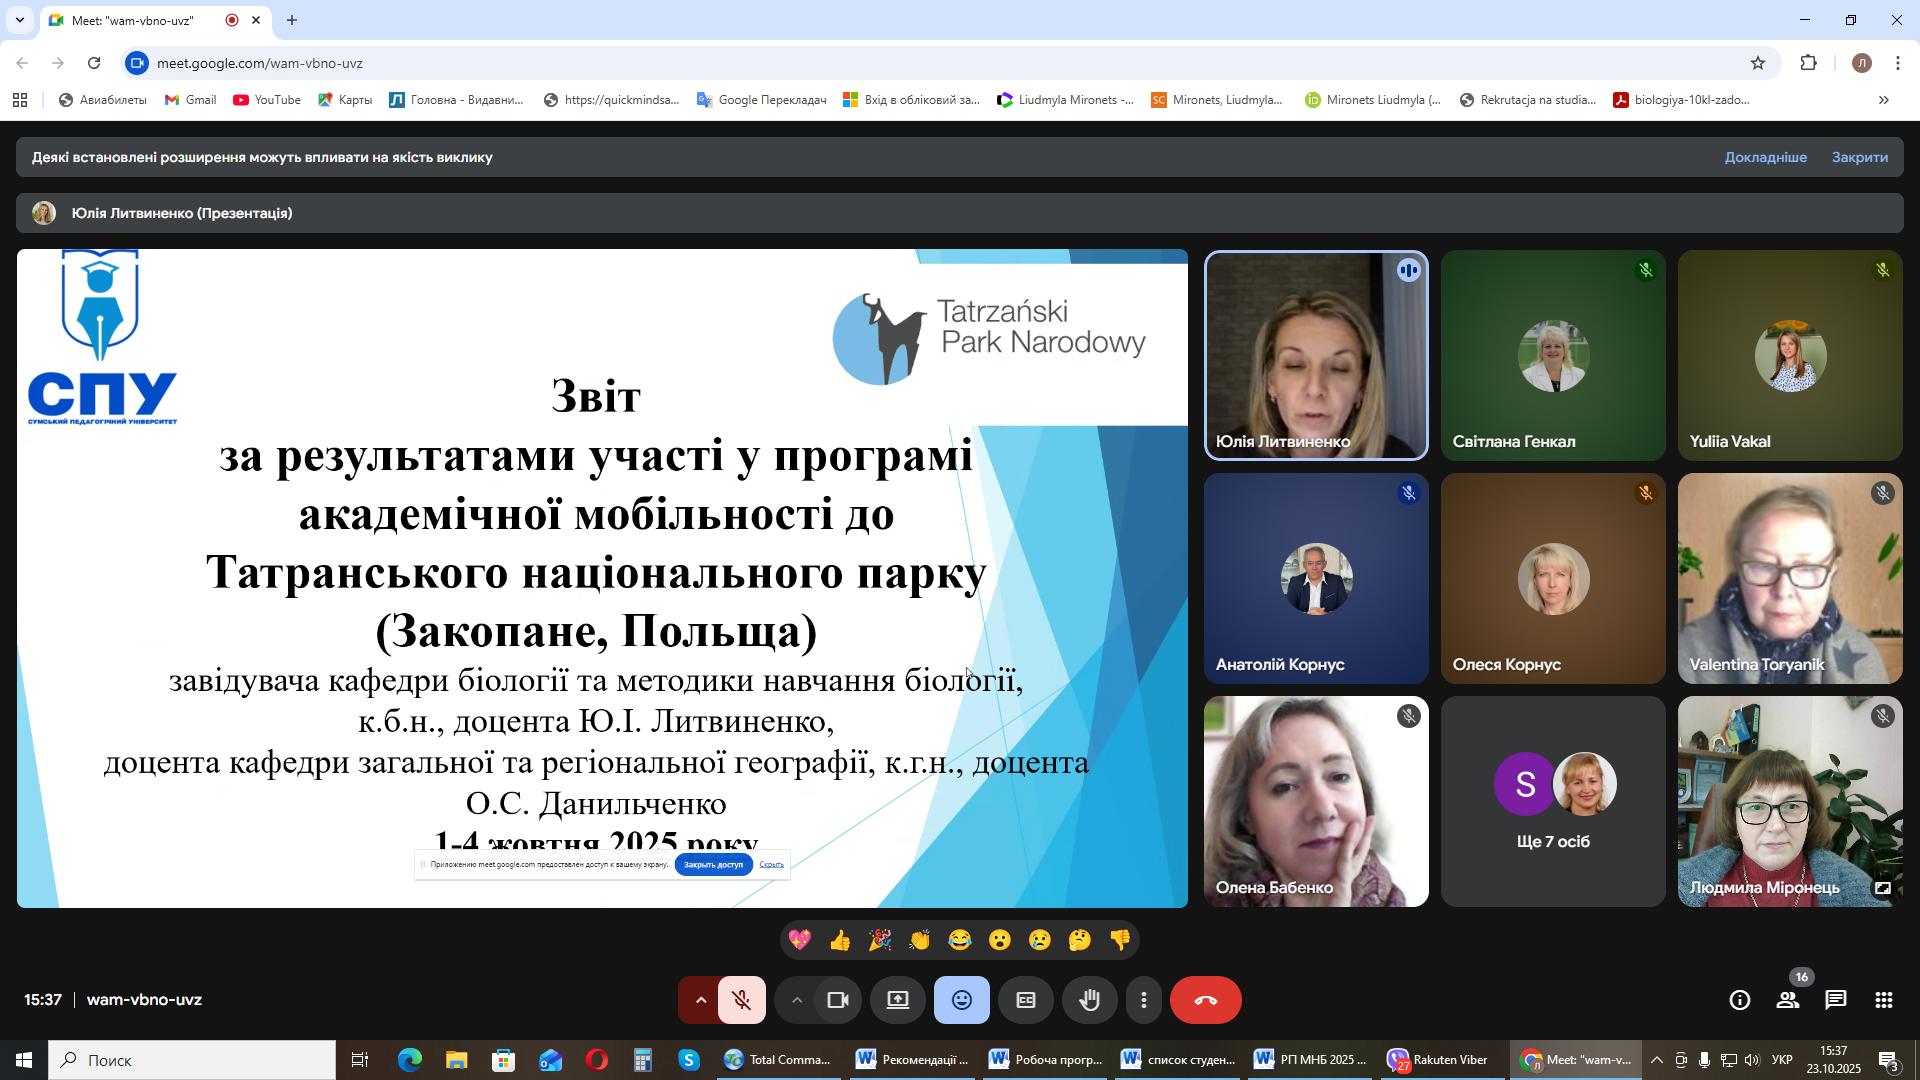Toggle captions with the CC button
Viewport: 1920px width, 1080px height.
(x=1025, y=1001)
